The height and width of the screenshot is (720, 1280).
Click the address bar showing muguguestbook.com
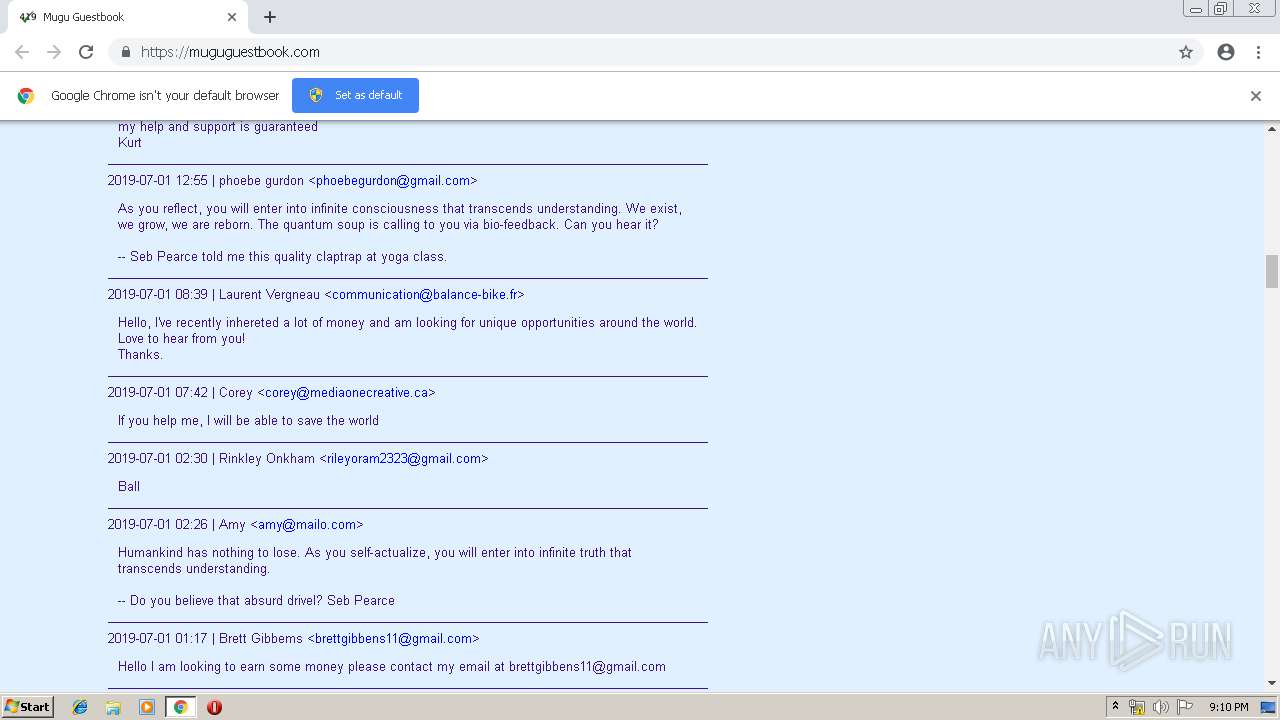pos(640,52)
